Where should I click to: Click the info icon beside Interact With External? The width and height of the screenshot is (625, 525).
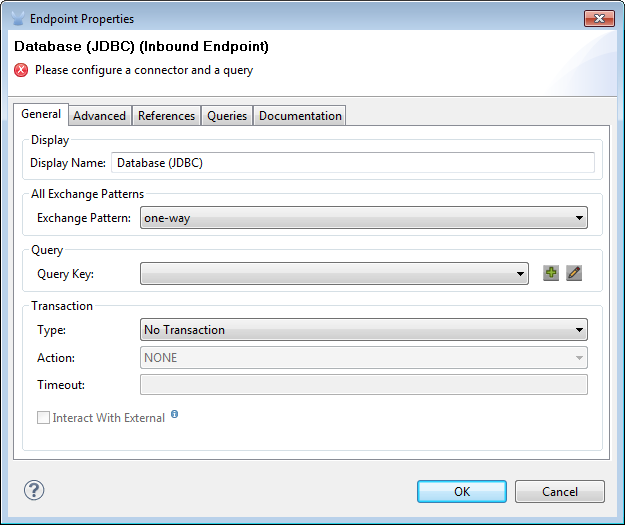(x=174, y=414)
